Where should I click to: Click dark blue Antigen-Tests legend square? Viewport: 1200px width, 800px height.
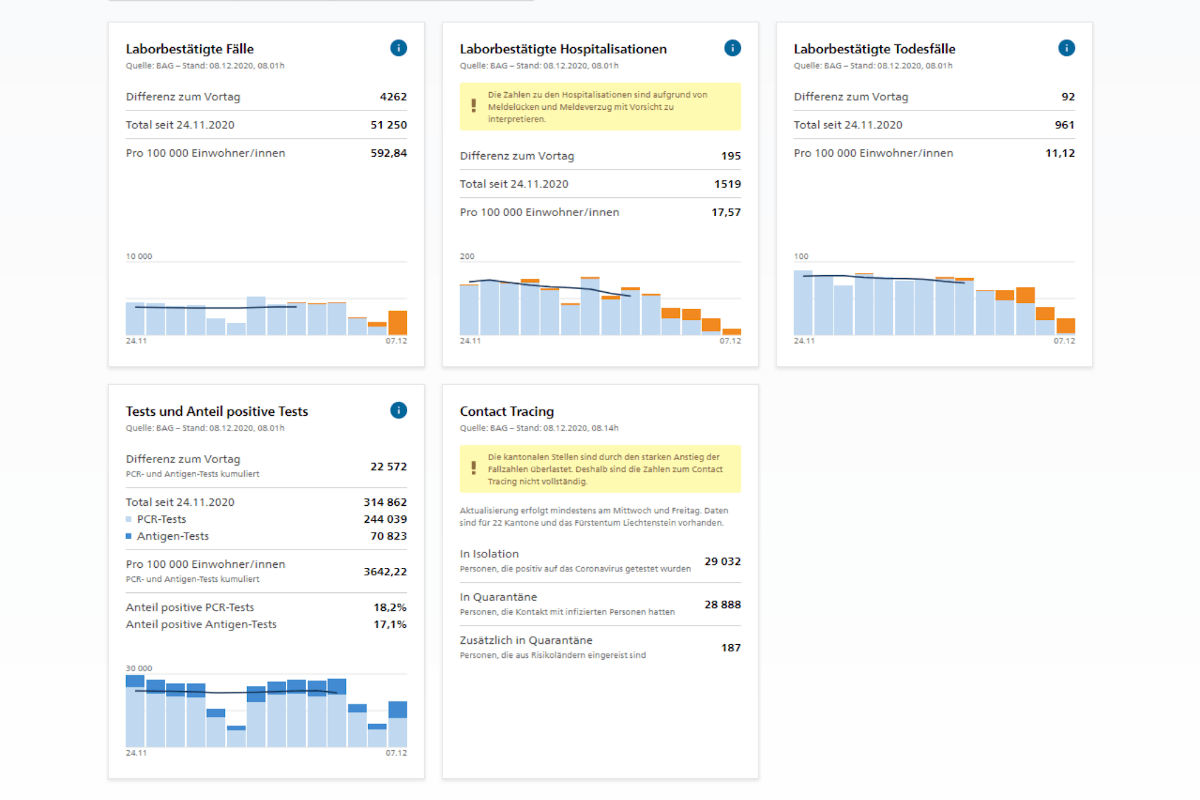point(129,537)
